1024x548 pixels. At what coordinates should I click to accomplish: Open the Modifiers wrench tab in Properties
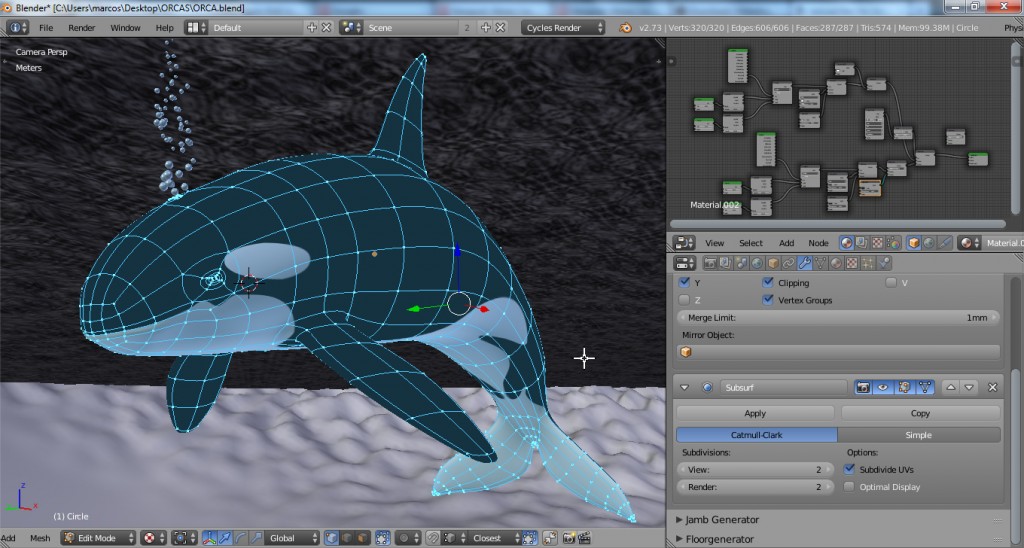[804, 263]
